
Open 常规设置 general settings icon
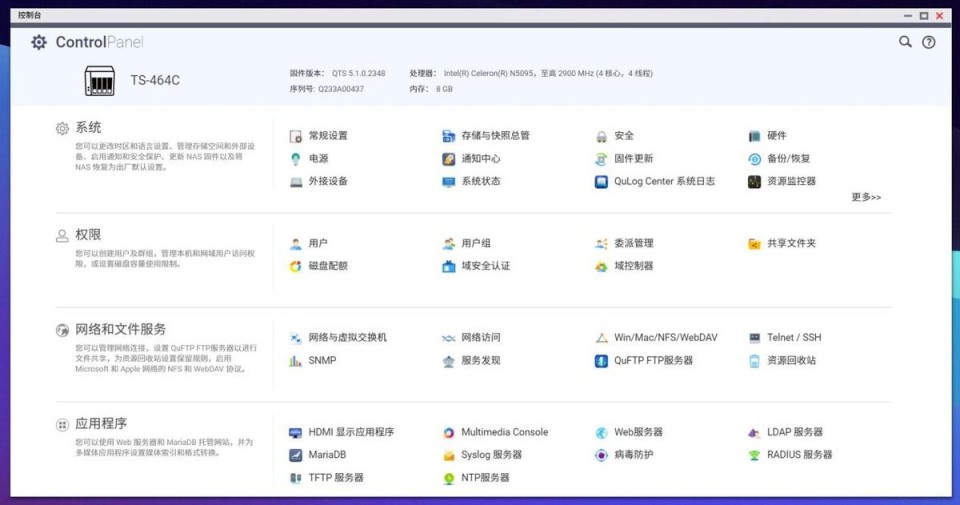296,136
